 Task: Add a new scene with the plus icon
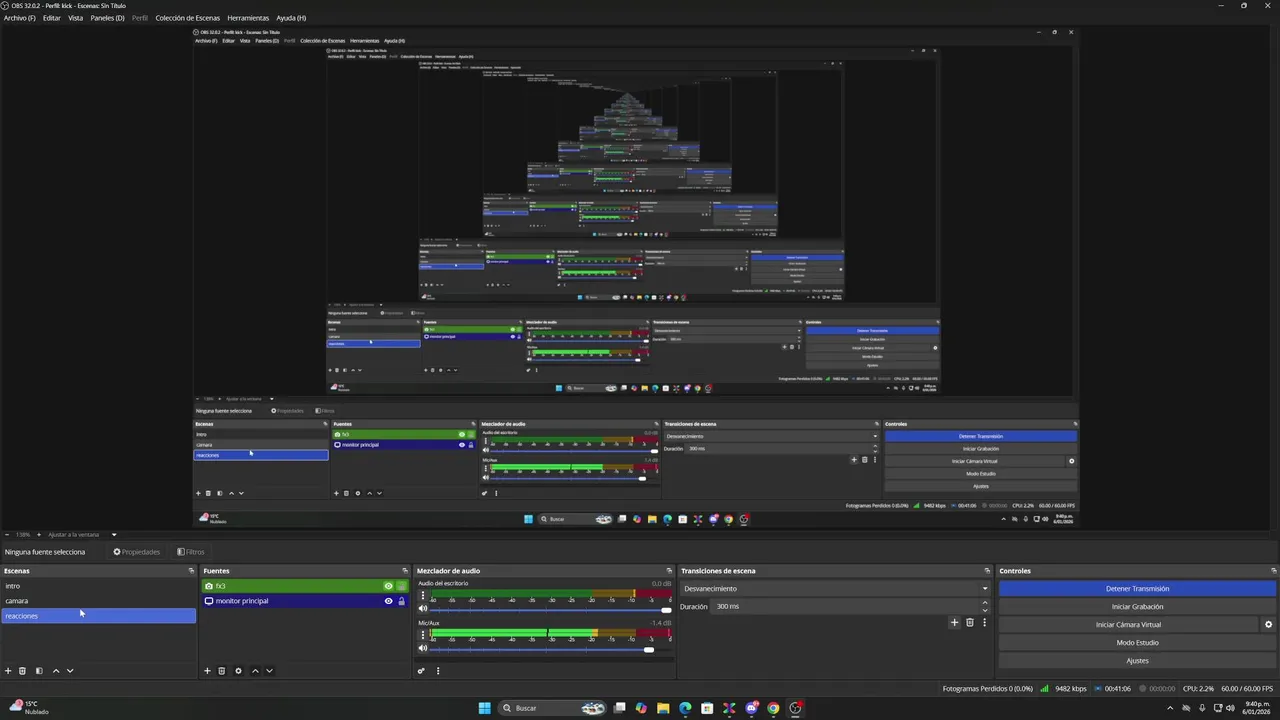click(x=8, y=671)
